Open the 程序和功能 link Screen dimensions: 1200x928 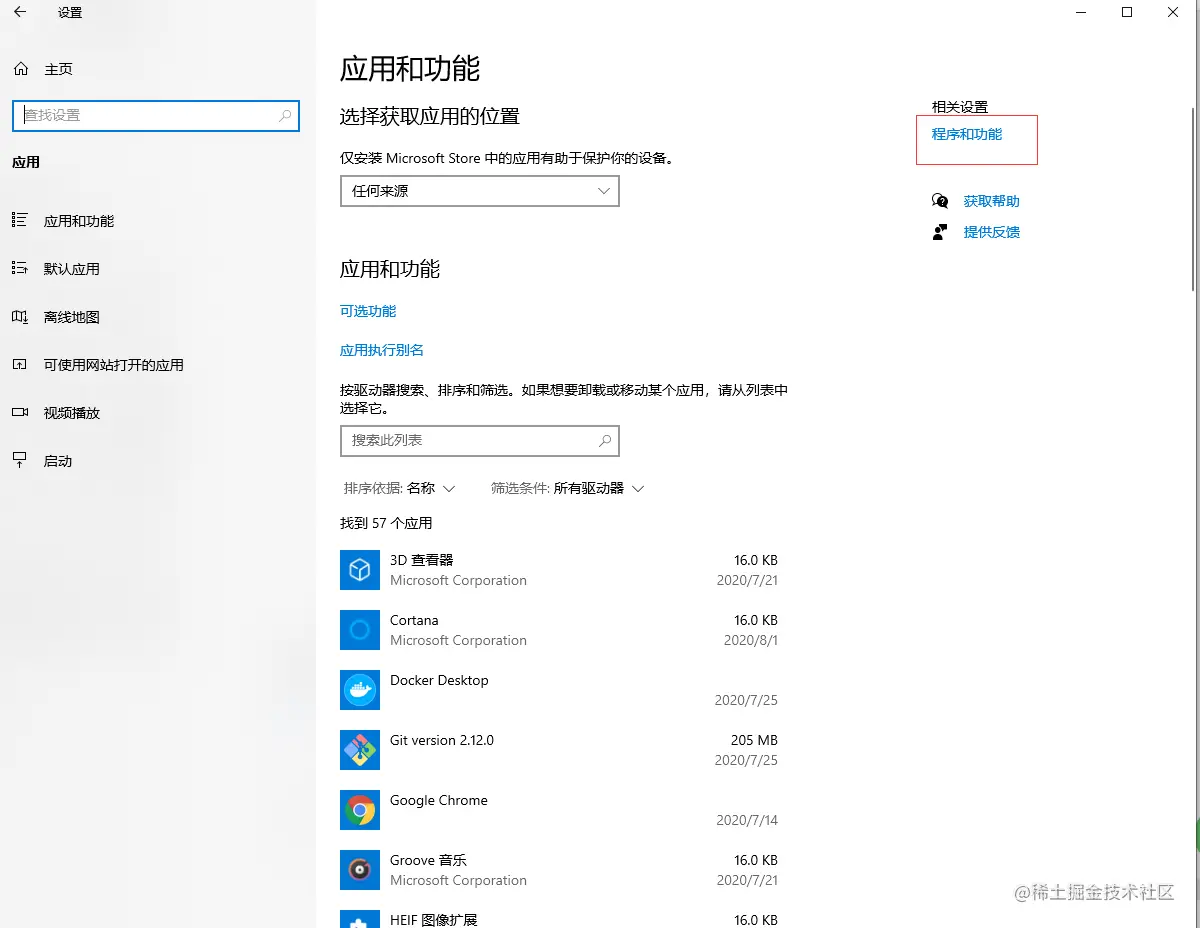[967, 134]
